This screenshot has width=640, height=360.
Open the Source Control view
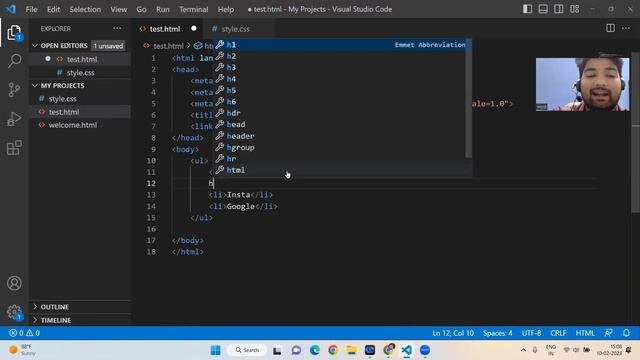tap(14, 90)
